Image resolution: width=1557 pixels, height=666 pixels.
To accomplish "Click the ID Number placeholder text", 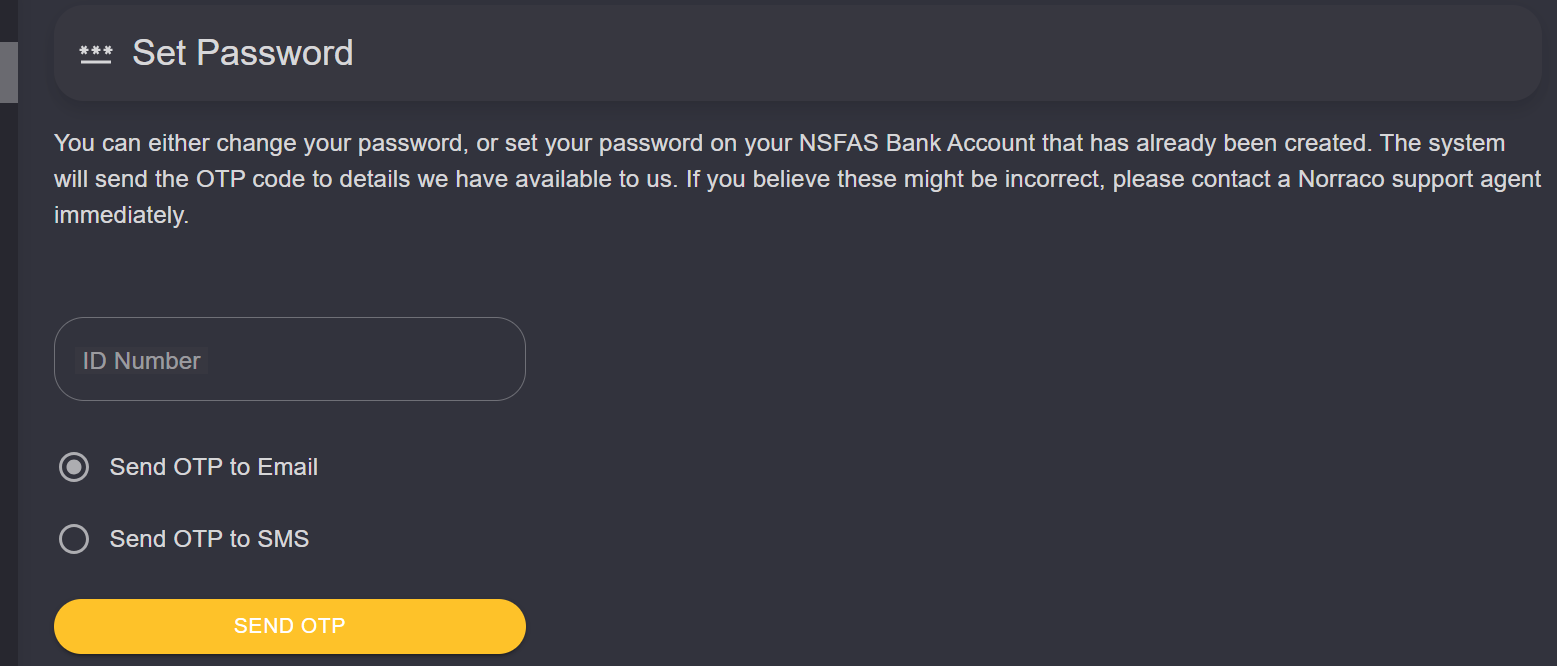I will 141,361.
